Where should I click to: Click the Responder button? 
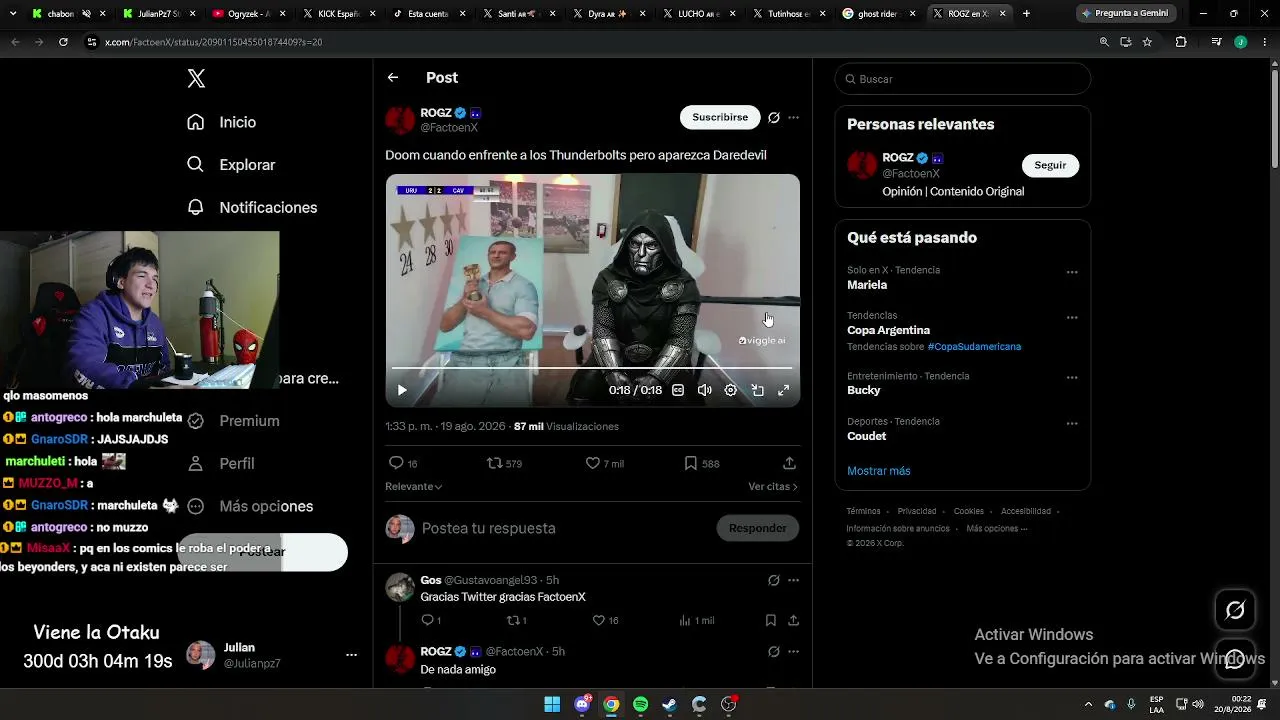(757, 528)
